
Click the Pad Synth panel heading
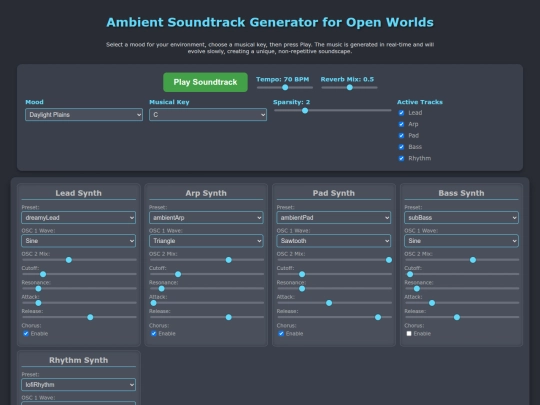point(334,193)
